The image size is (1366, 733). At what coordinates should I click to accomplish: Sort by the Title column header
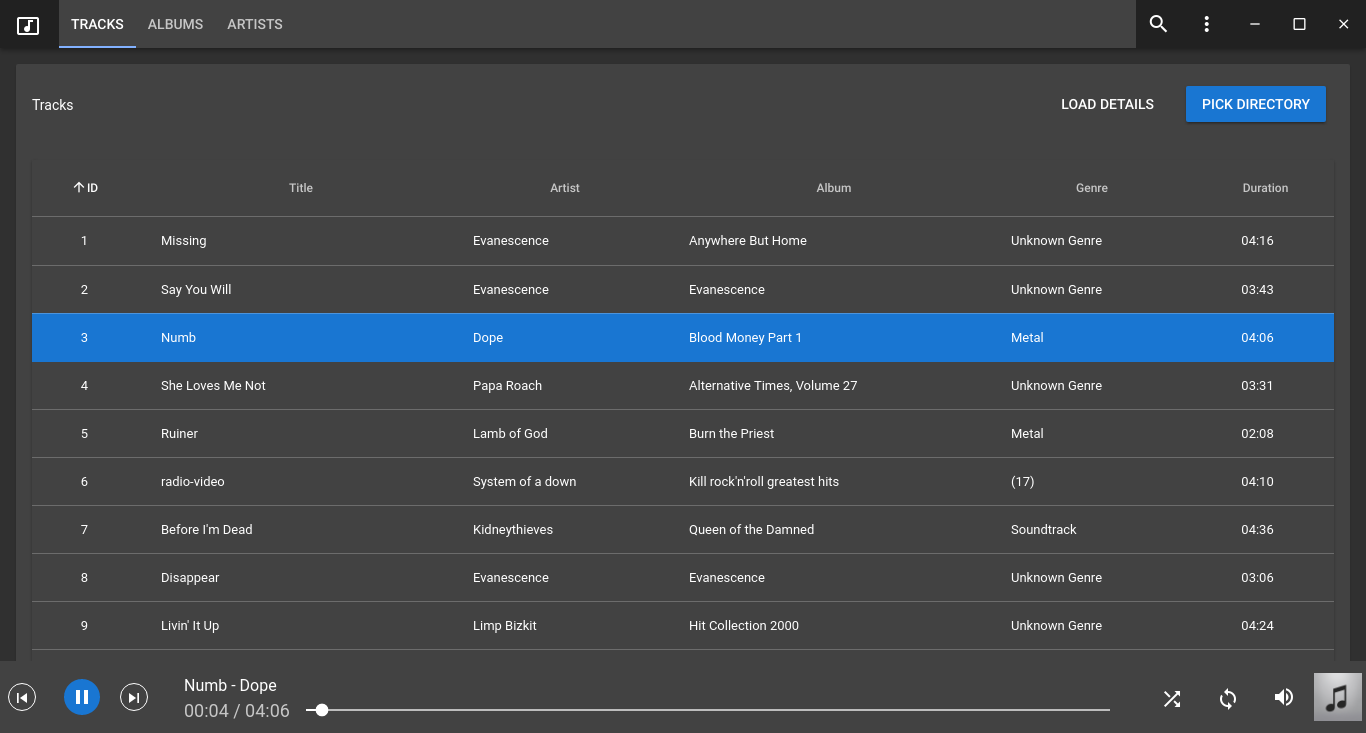pyautogui.click(x=301, y=188)
